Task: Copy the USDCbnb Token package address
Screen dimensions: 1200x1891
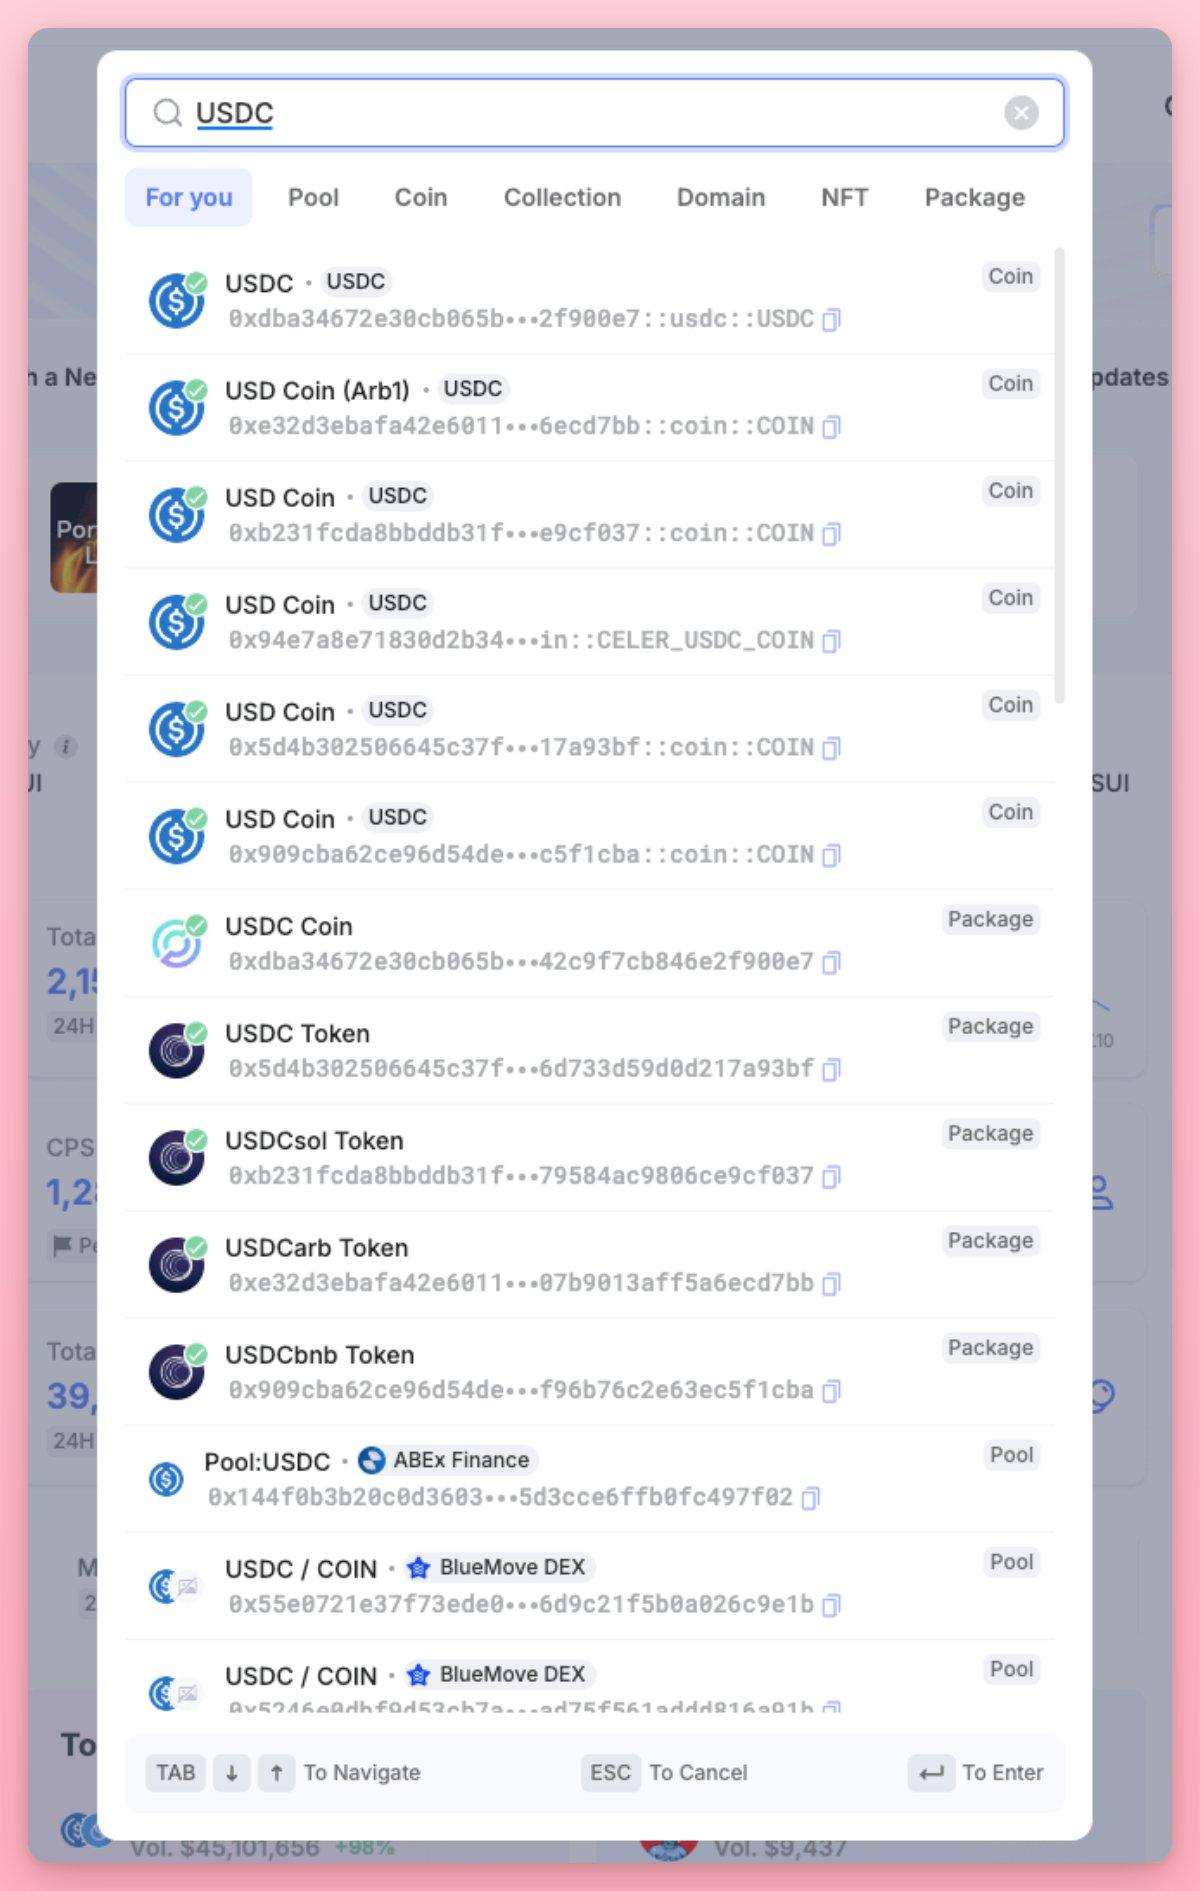Action: [x=831, y=1391]
